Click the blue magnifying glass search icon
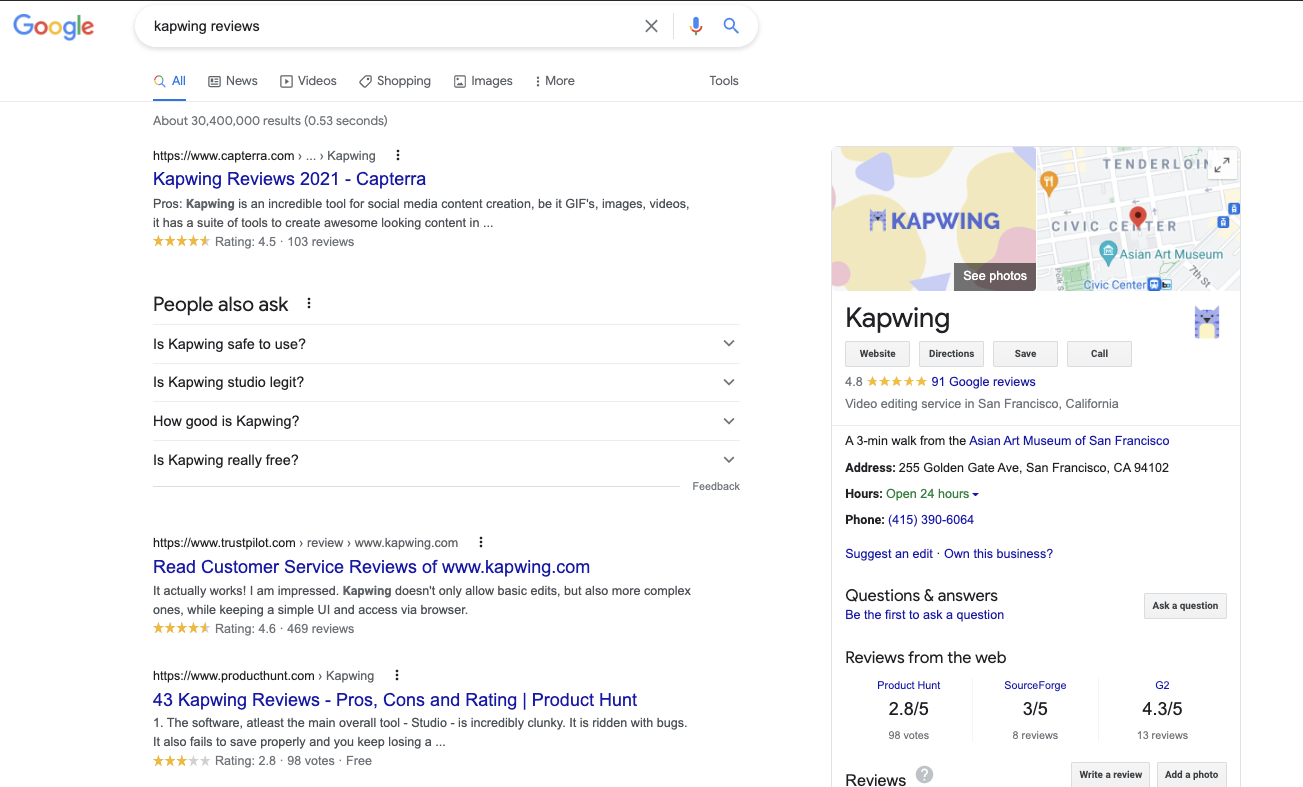This screenshot has height=787, width=1303. (x=731, y=27)
